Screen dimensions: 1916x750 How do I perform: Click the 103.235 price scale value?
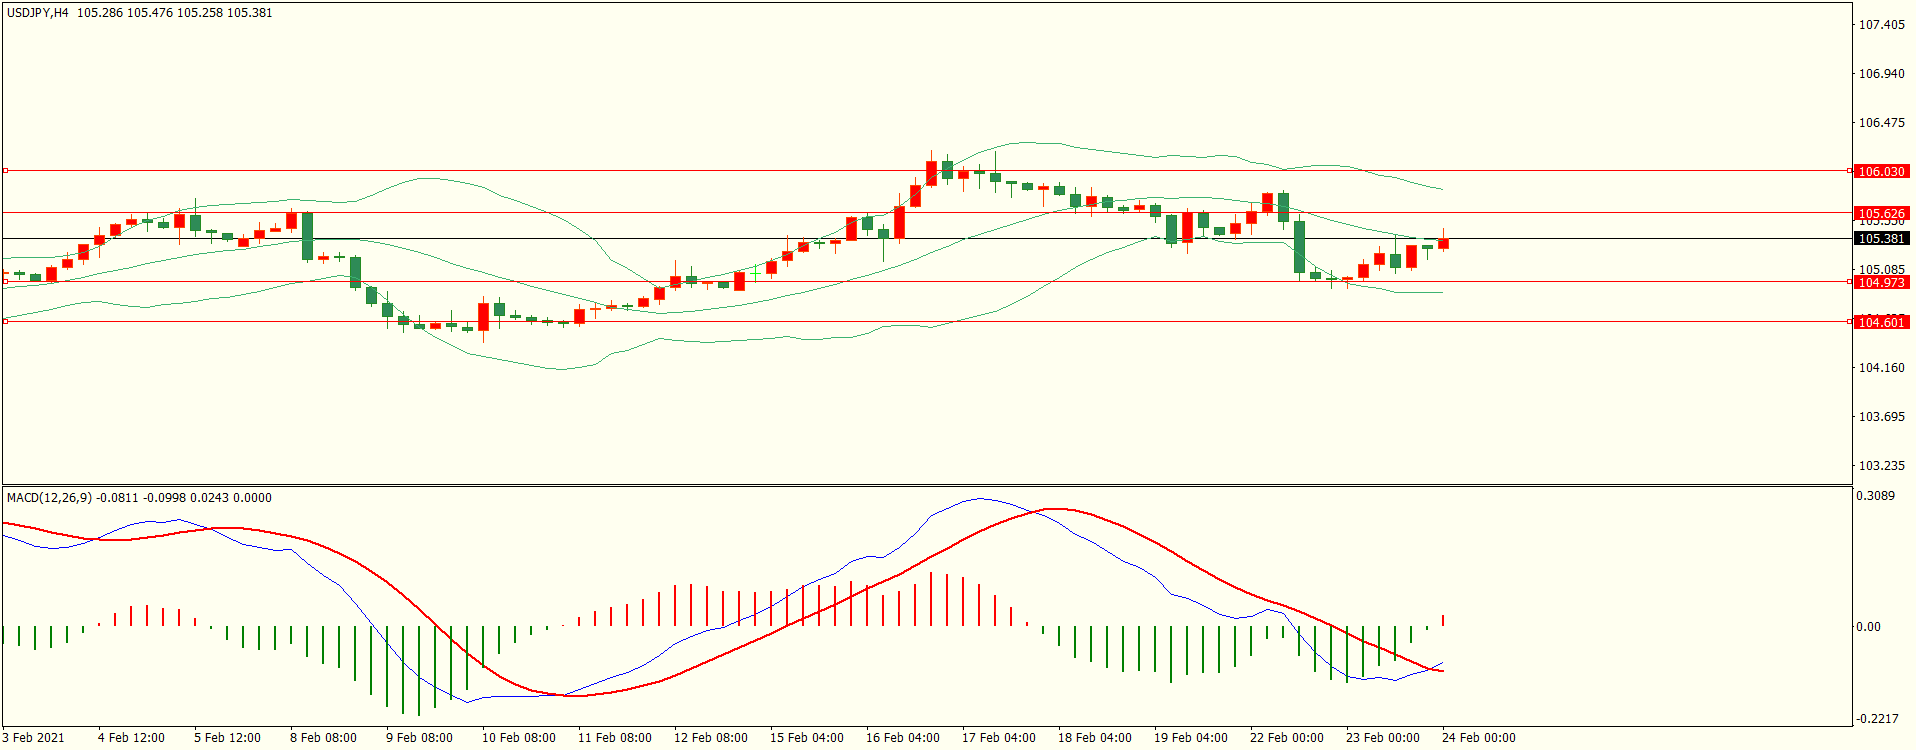pyautogui.click(x=1881, y=466)
